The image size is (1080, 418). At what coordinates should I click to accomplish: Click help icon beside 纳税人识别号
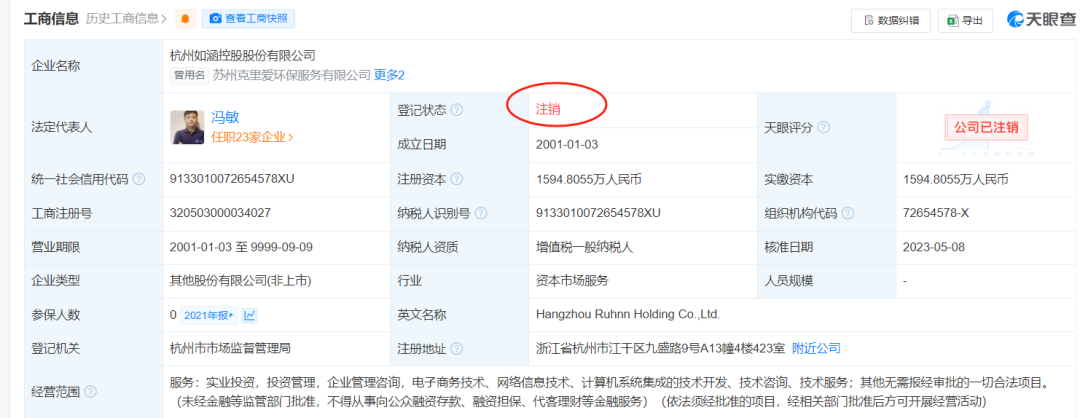(481, 213)
